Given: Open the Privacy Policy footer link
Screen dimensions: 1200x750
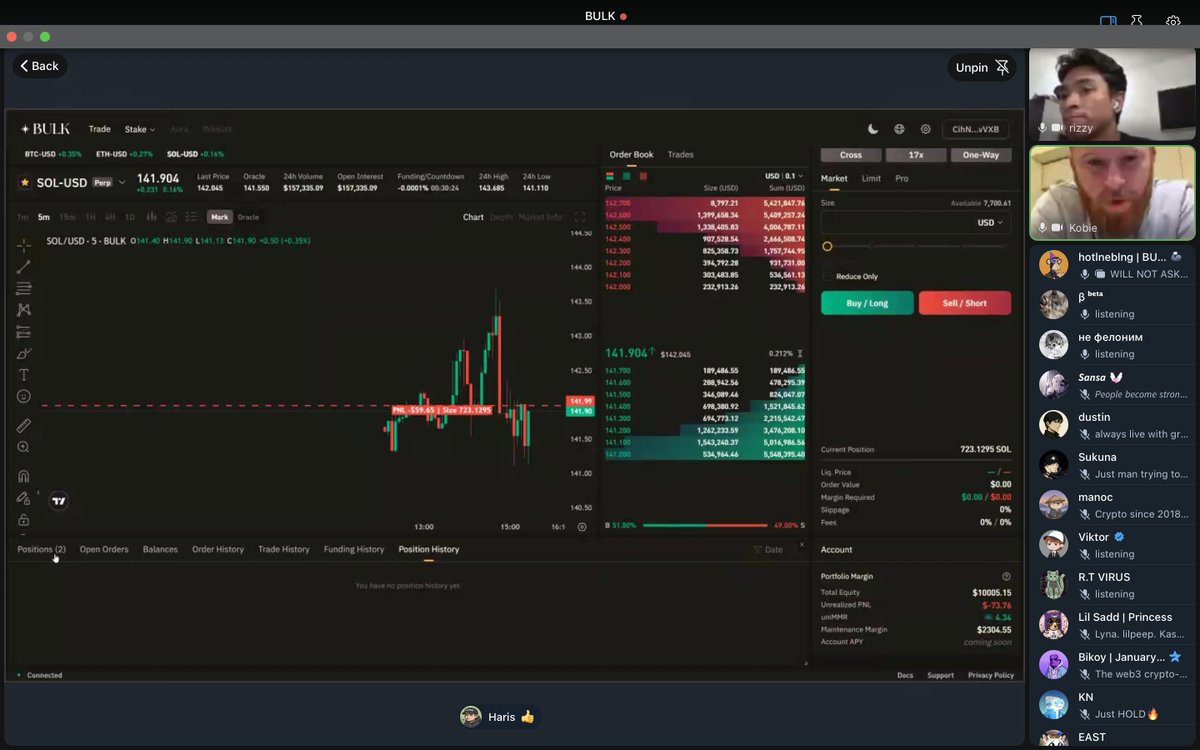Looking at the screenshot, I should coord(991,675).
